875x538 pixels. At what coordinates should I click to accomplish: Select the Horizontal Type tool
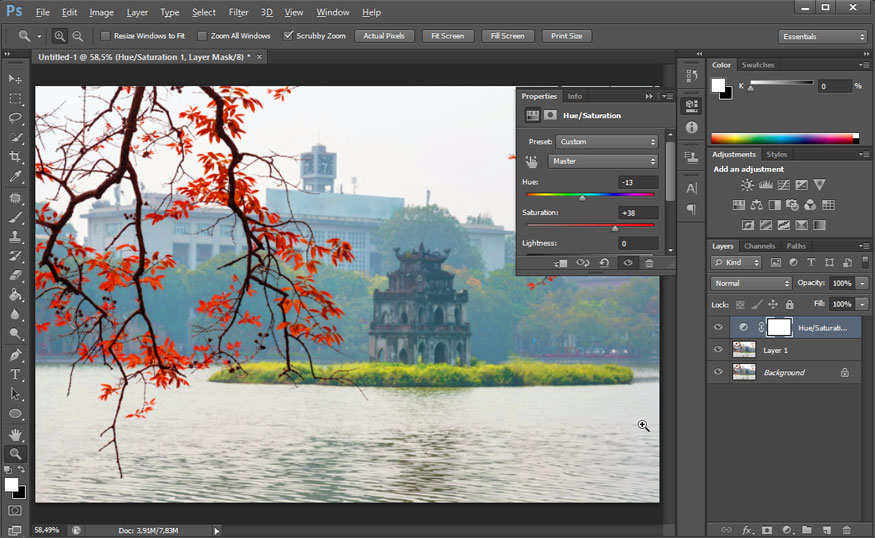(x=15, y=374)
